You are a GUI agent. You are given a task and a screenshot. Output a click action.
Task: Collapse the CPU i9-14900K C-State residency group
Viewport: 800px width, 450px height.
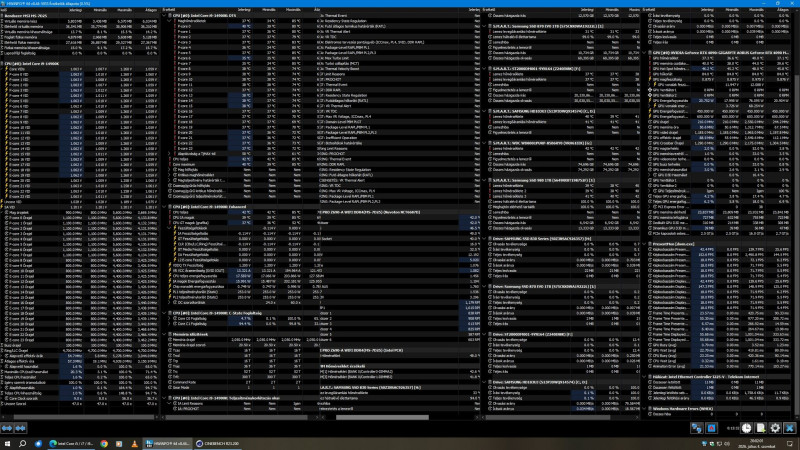coord(165,313)
